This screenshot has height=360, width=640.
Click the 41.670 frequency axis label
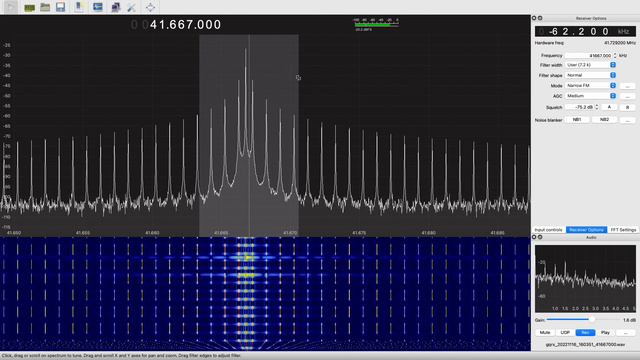pyautogui.click(x=290, y=233)
